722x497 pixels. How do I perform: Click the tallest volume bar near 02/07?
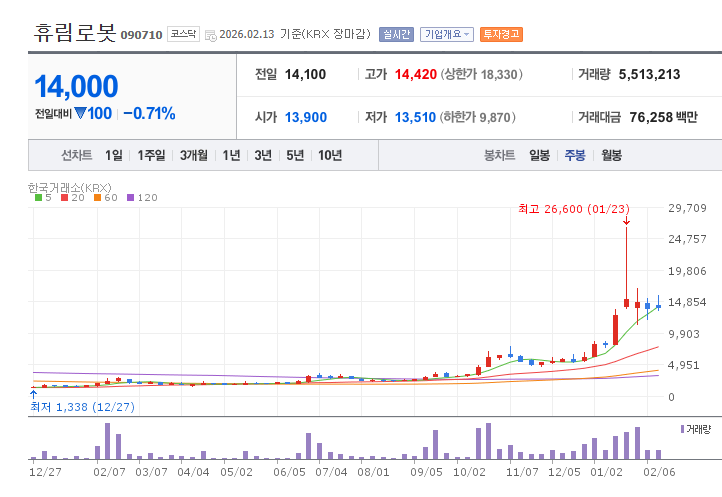[x=107, y=441]
